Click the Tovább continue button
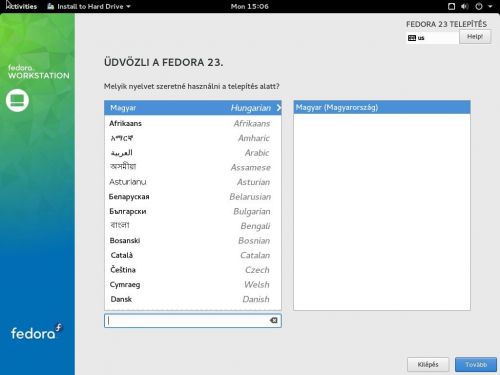The height and width of the screenshot is (375, 500). pos(476,365)
